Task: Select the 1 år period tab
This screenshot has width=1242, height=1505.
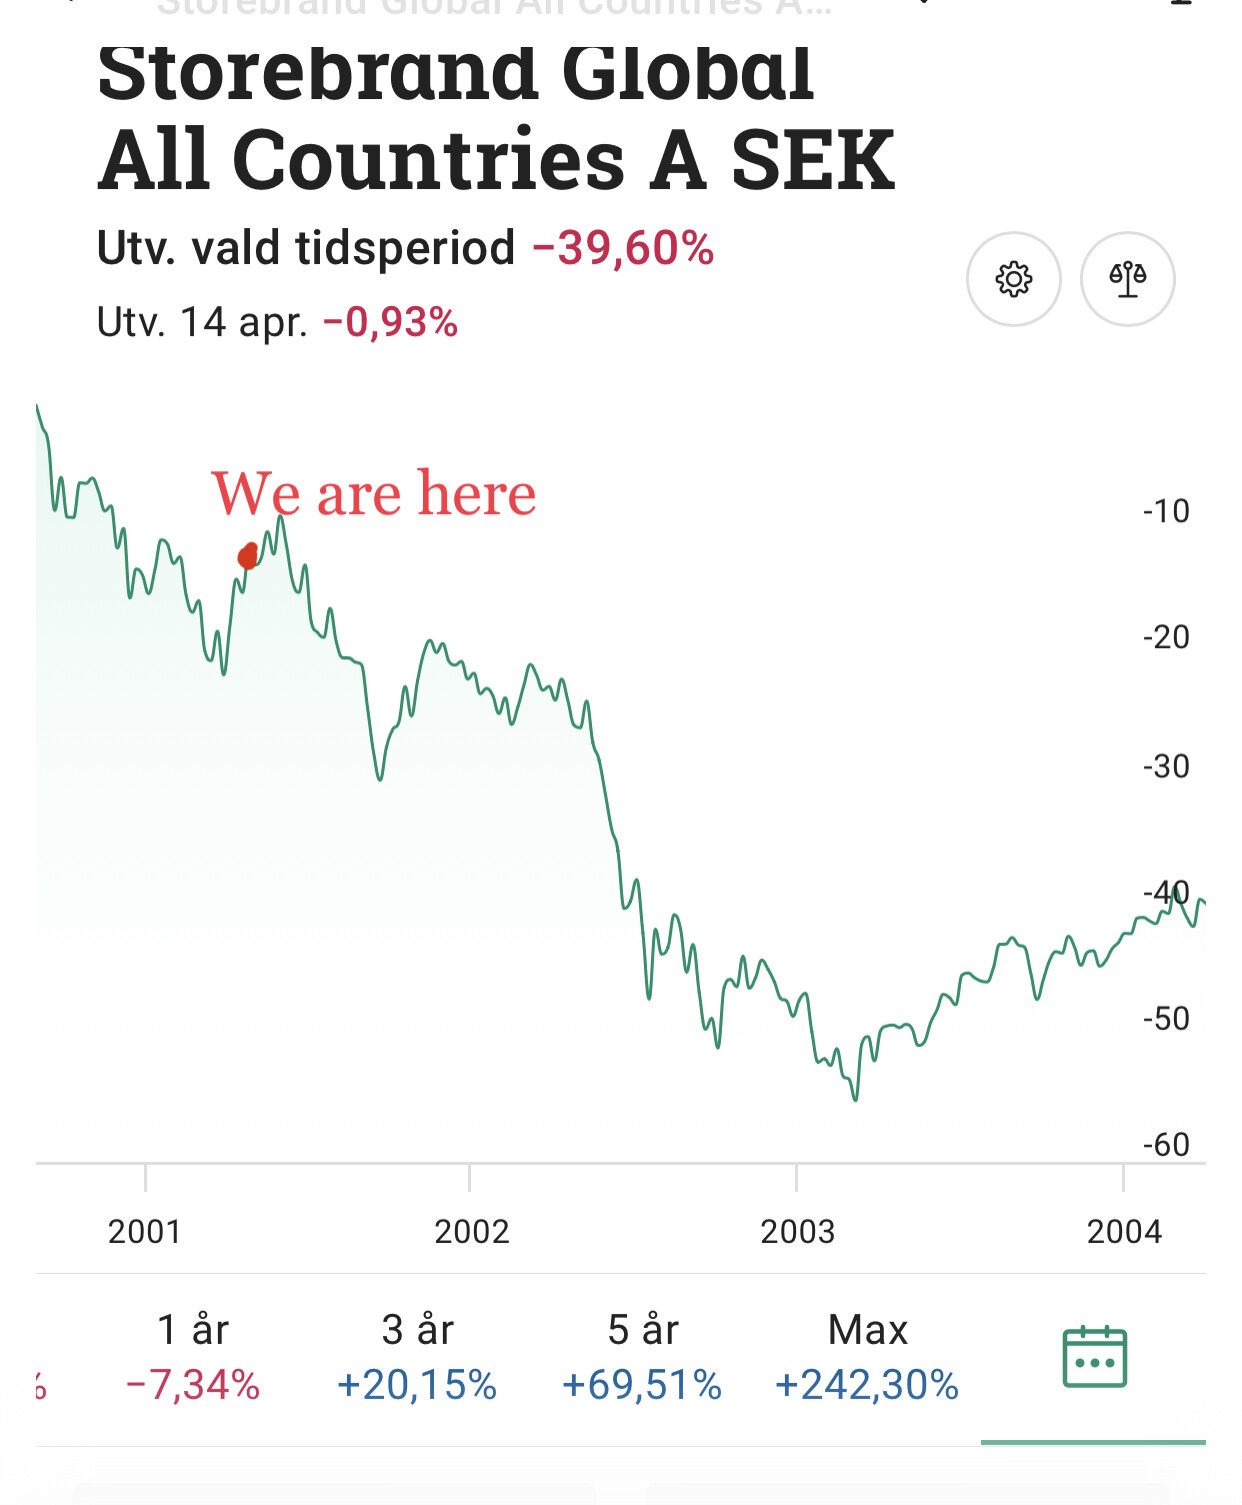Action: click(193, 1356)
